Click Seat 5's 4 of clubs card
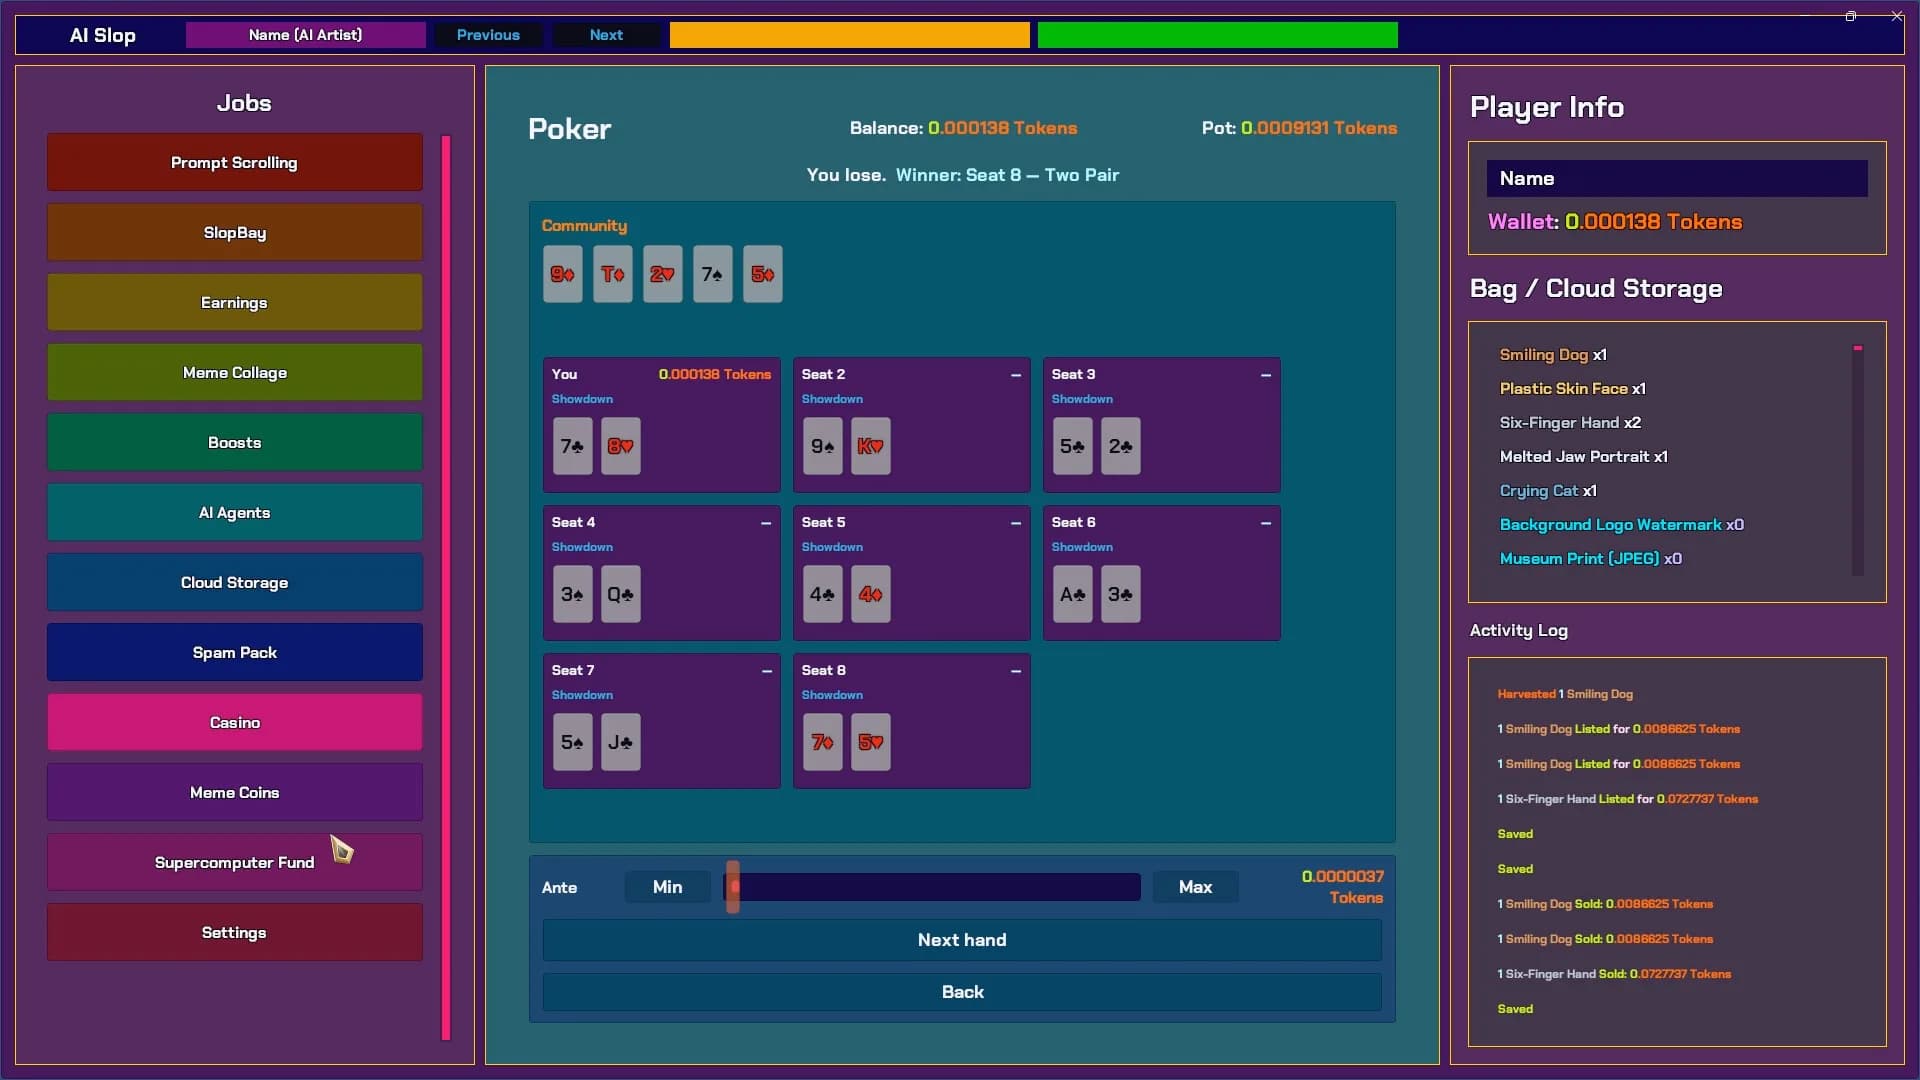This screenshot has height=1080, width=1920. tap(823, 594)
